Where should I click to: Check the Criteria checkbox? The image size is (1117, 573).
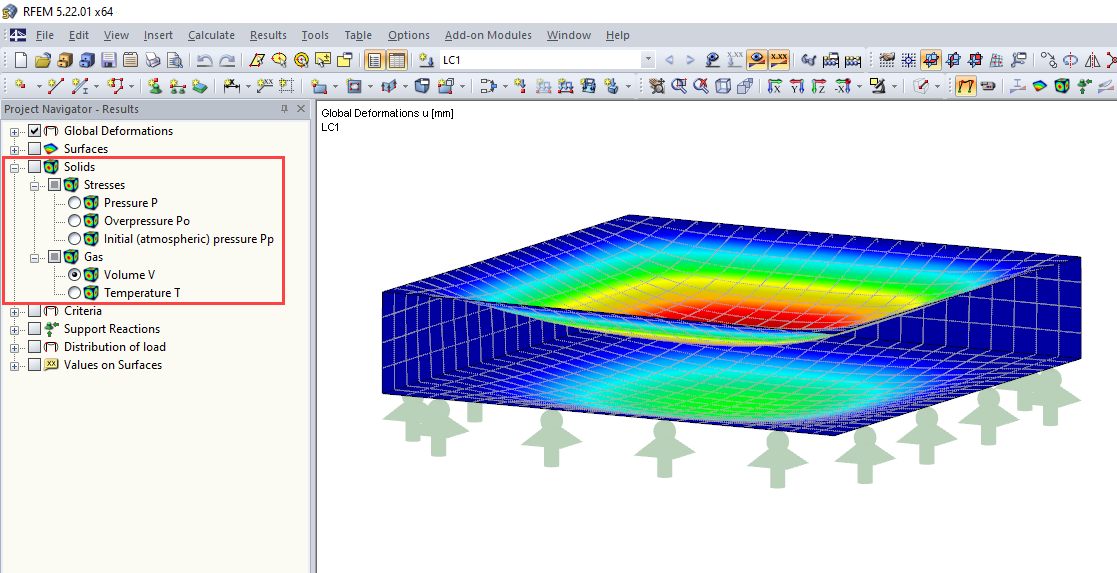tap(34, 311)
